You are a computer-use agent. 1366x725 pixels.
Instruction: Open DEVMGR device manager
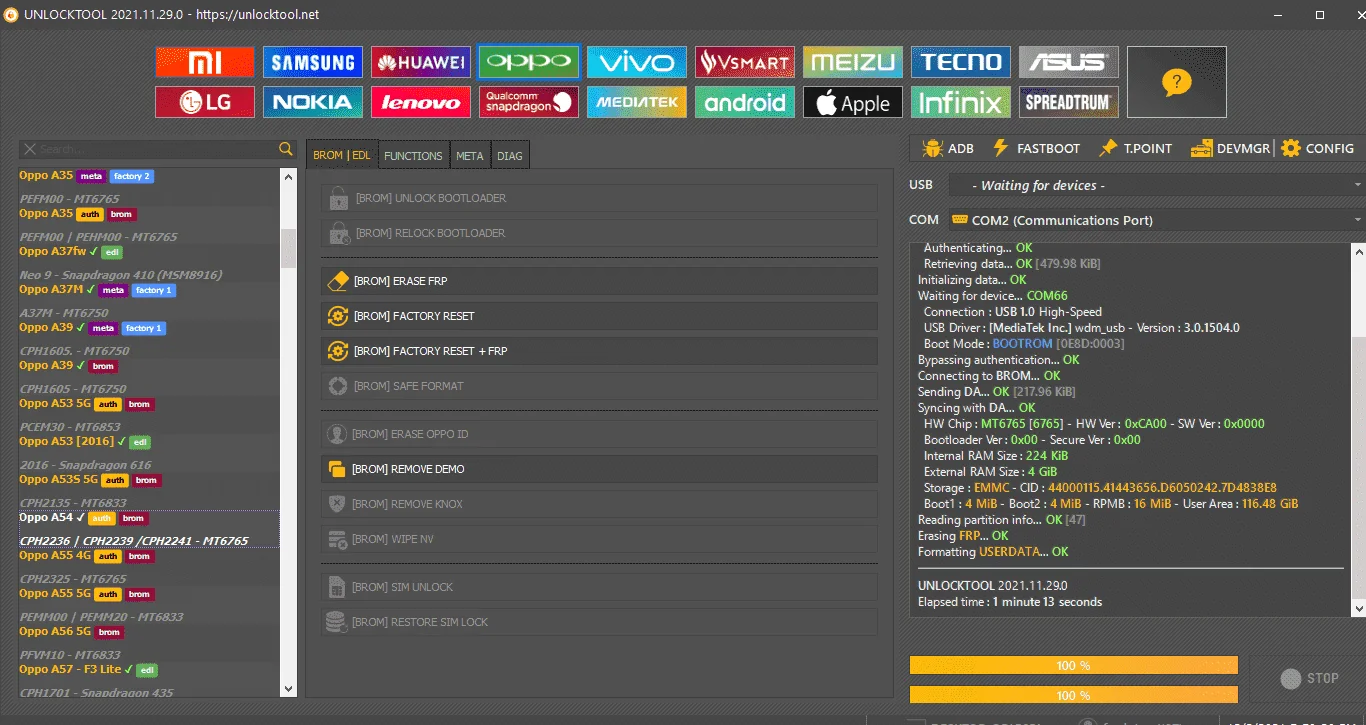(1230, 148)
